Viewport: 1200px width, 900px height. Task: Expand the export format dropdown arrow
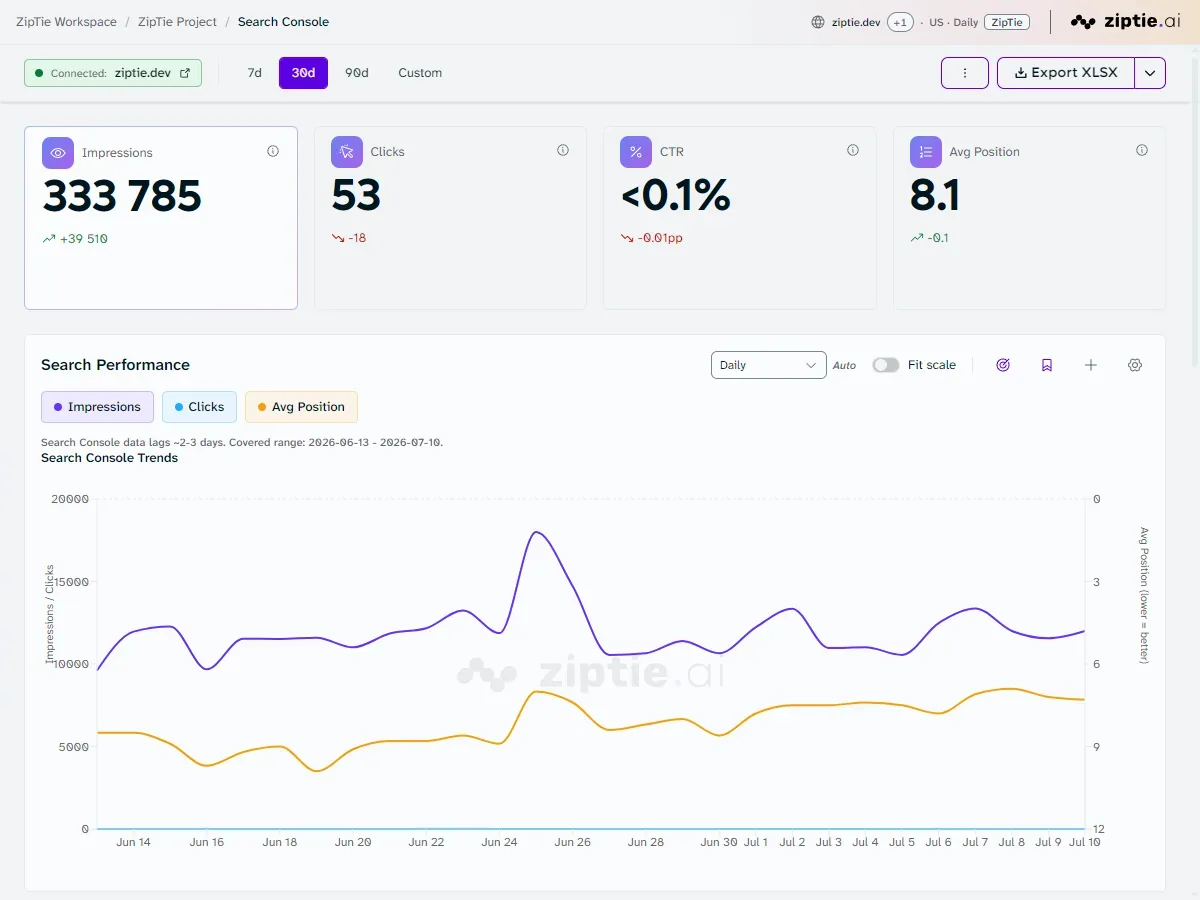click(1150, 73)
